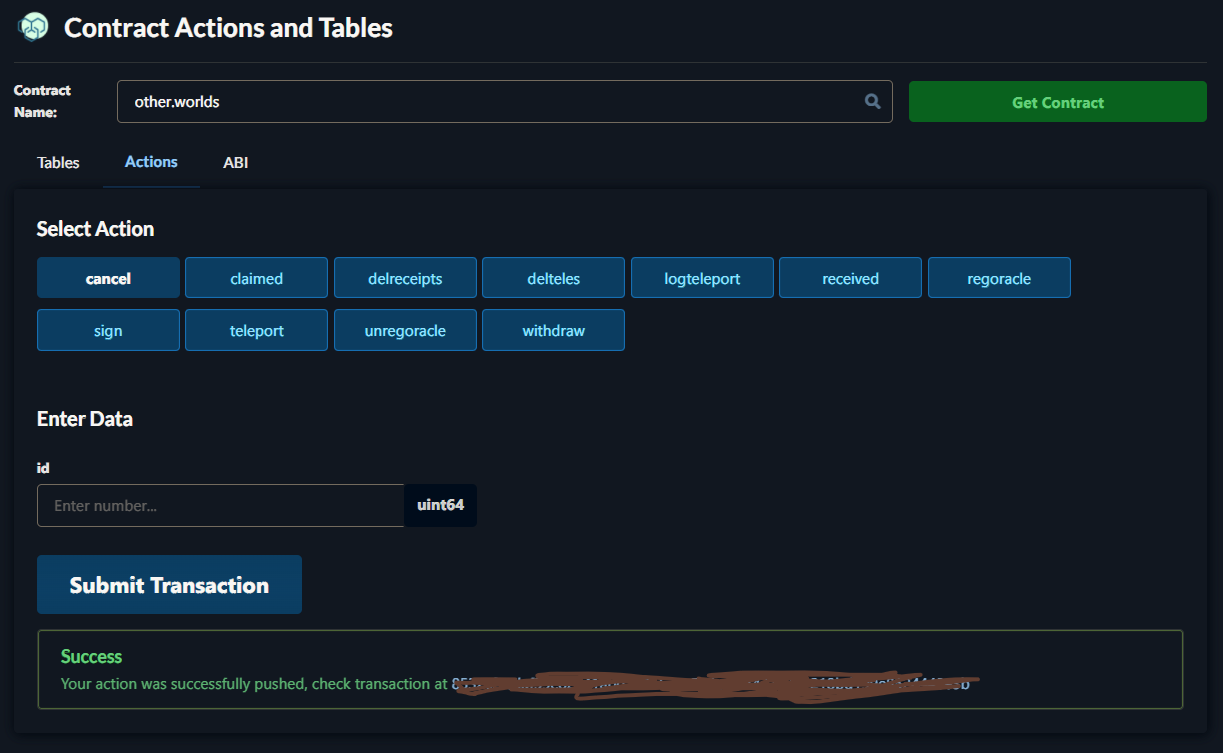The image size is (1223, 753).
Task: Select the withdraw action
Action: (553, 330)
